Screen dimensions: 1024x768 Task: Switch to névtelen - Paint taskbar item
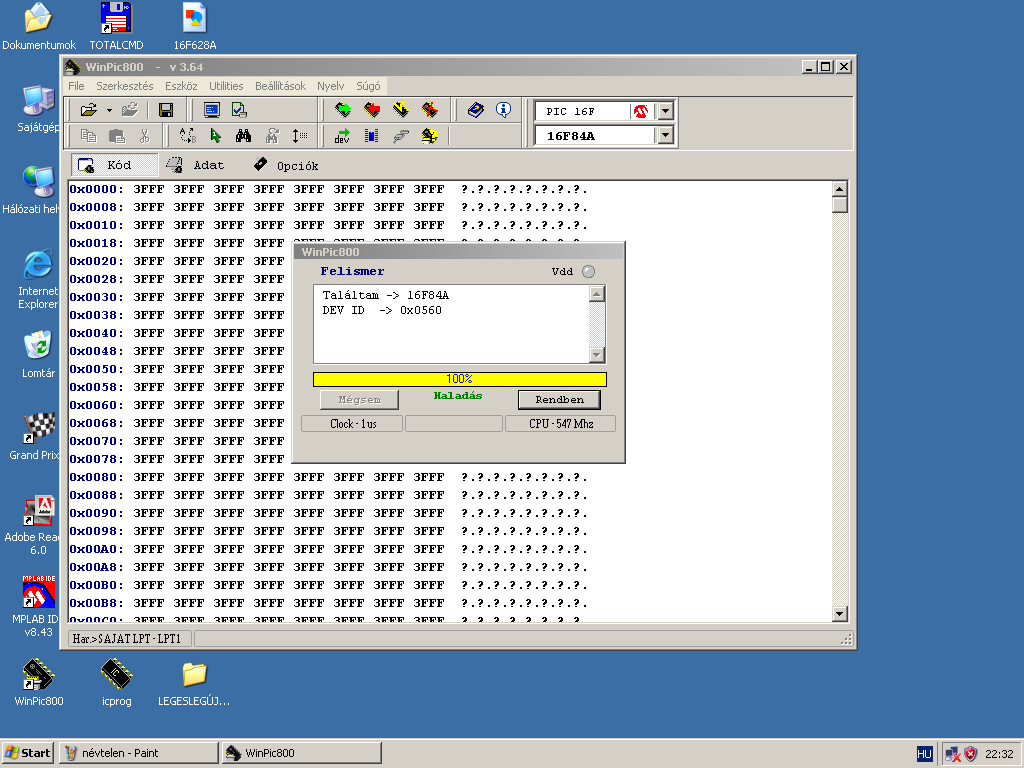[138, 753]
